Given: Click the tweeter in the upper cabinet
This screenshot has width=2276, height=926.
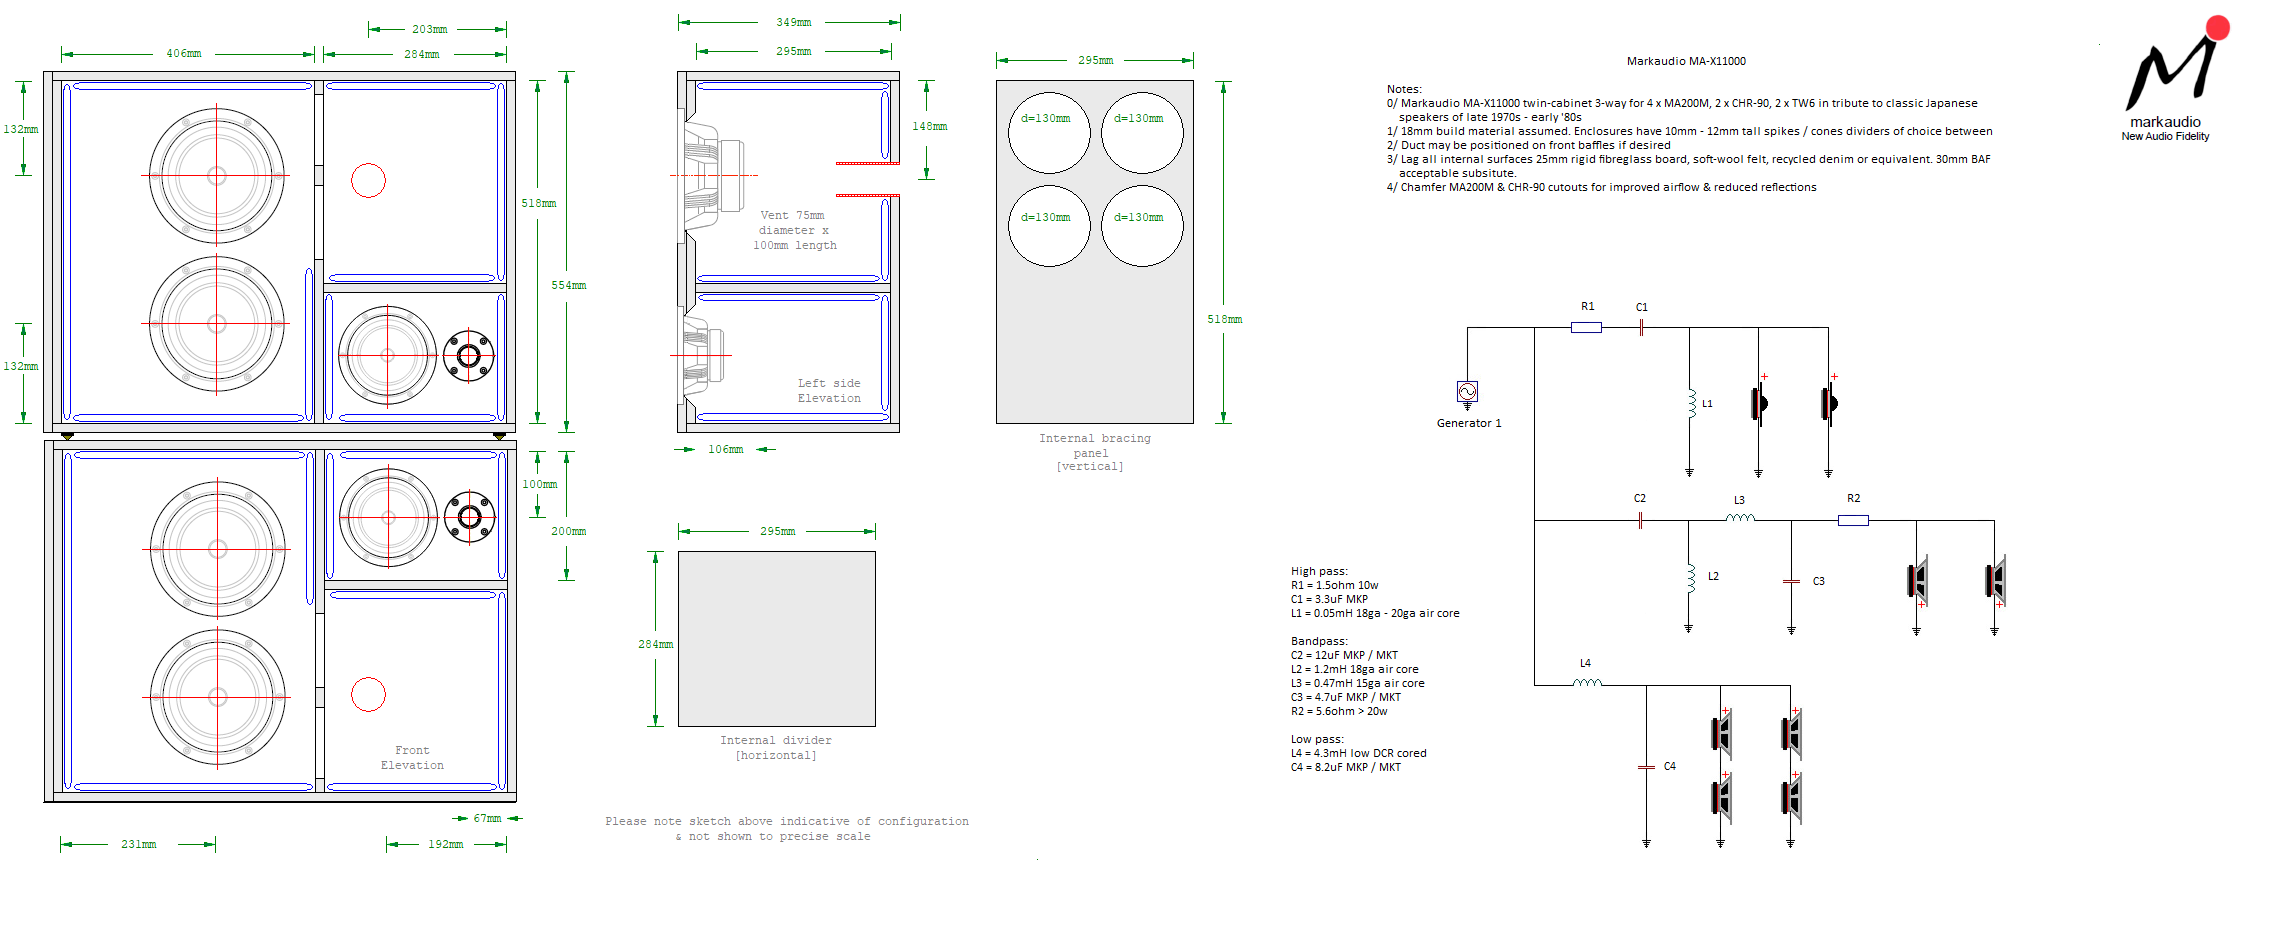Looking at the screenshot, I should point(469,355).
